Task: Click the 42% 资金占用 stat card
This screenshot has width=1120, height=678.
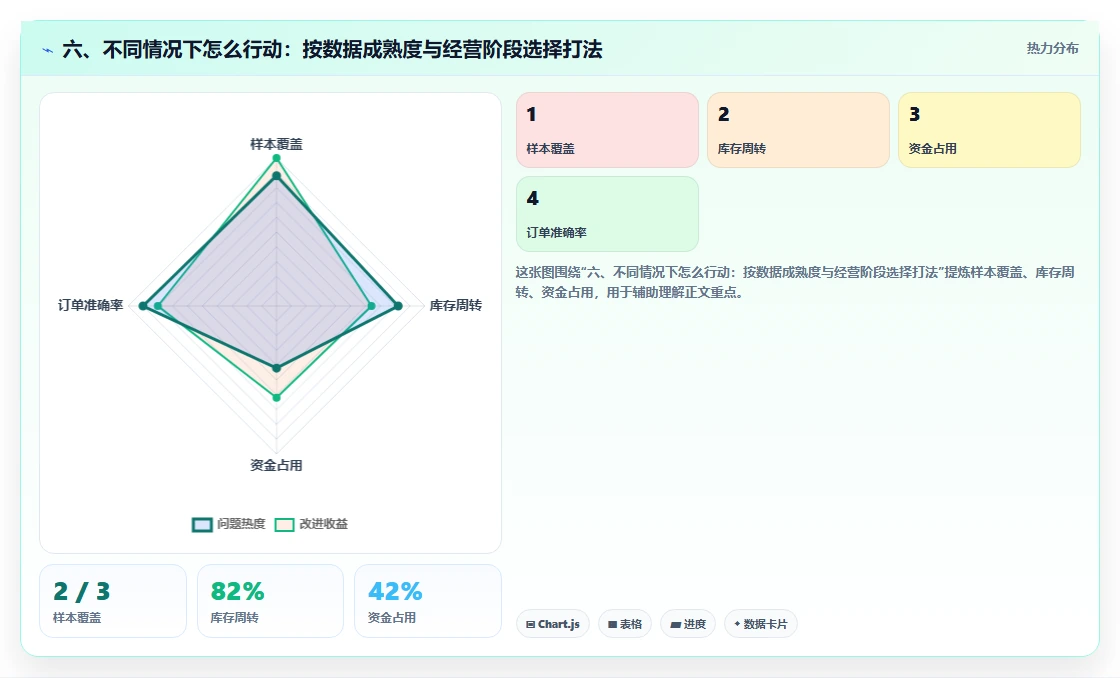Action: (x=428, y=601)
